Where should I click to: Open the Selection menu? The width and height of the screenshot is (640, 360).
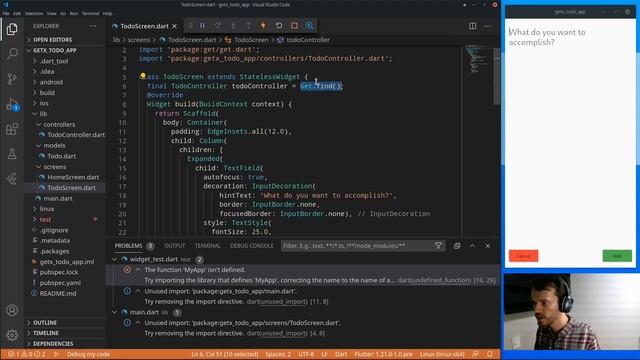click(34, 13)
